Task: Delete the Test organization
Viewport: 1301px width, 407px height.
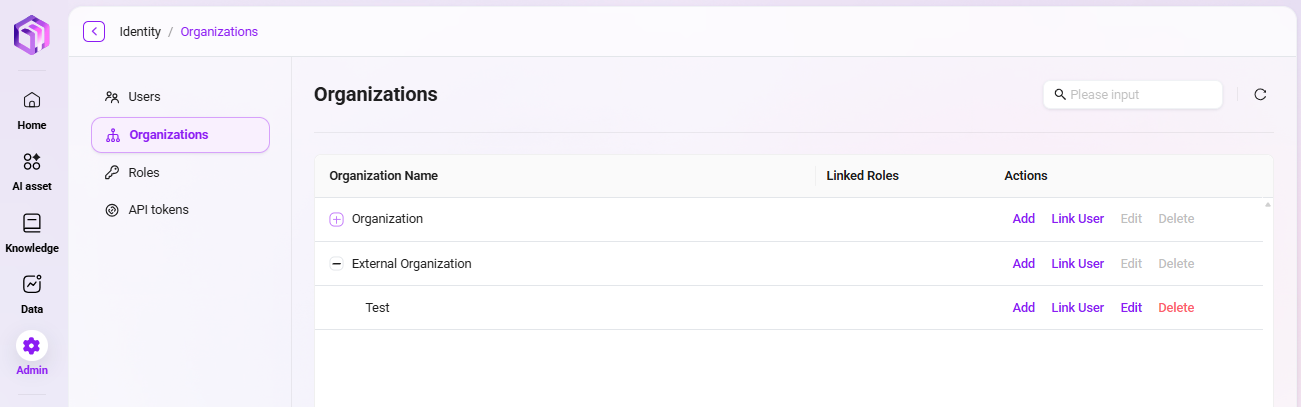Action: point(1176,308)
